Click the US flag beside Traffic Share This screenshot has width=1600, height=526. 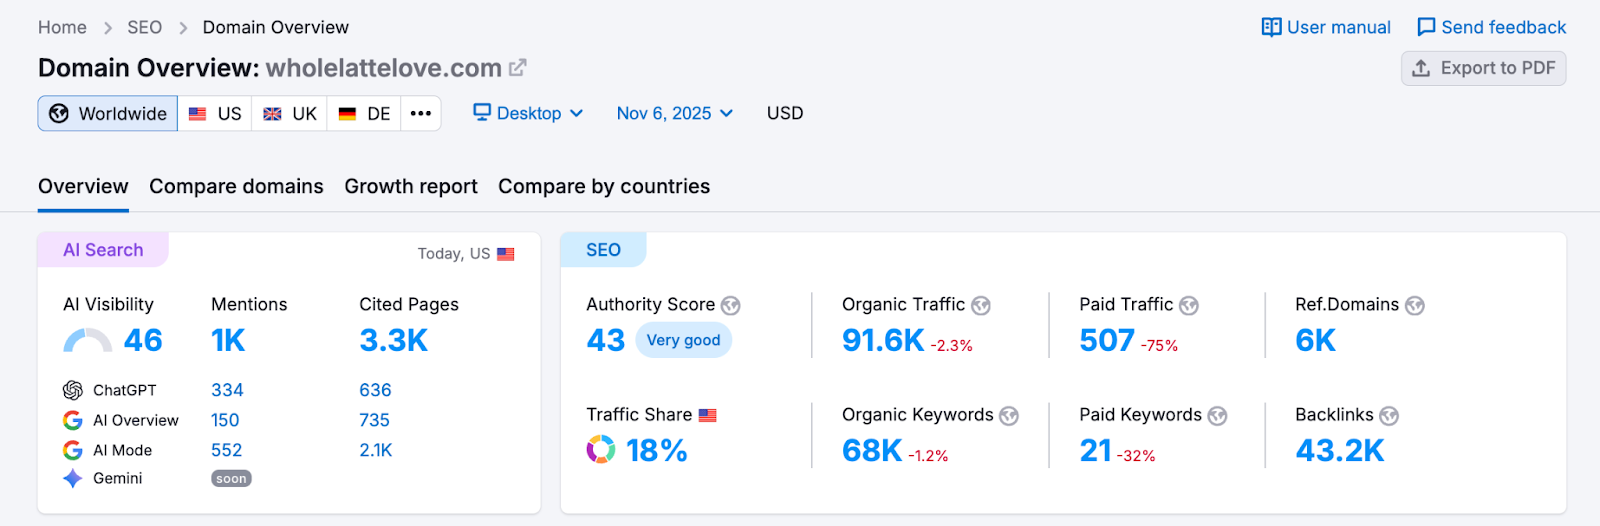click(708, 415)
